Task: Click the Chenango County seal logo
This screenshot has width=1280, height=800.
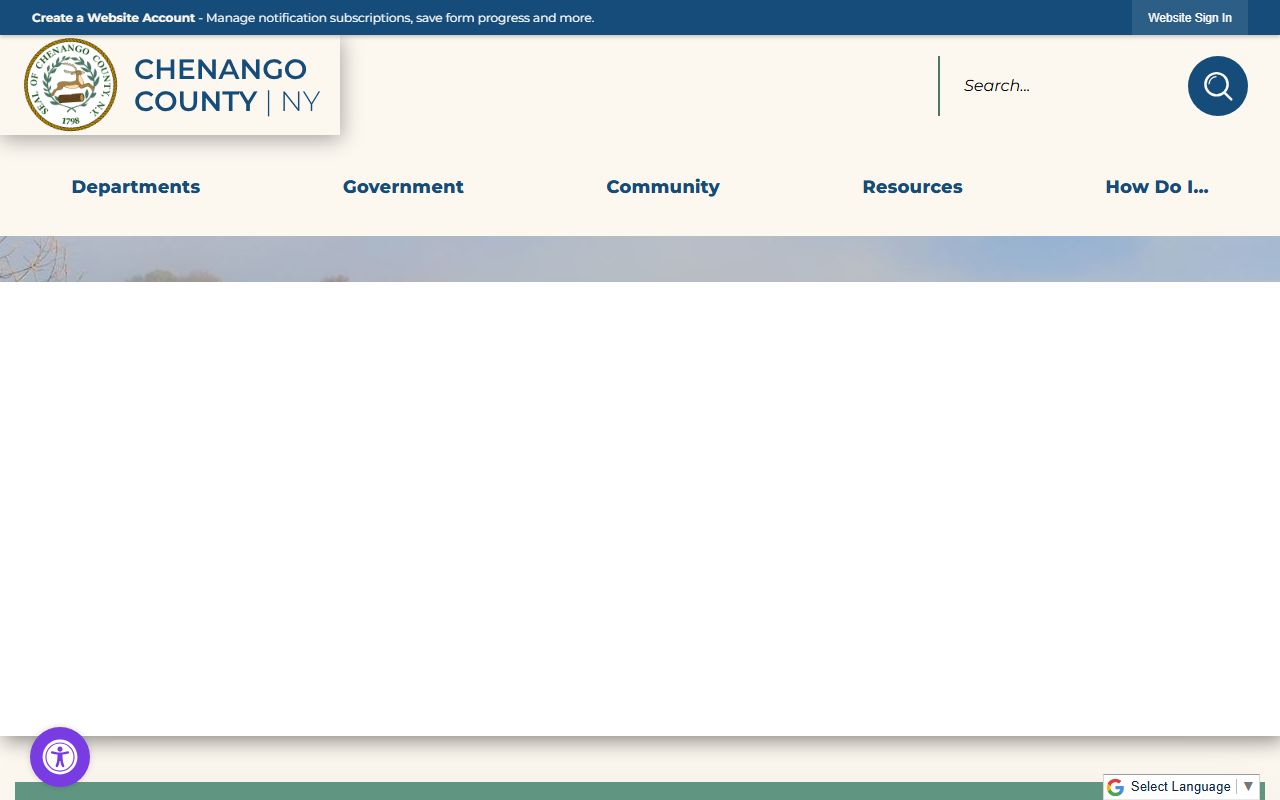Action: click(70, 85)
